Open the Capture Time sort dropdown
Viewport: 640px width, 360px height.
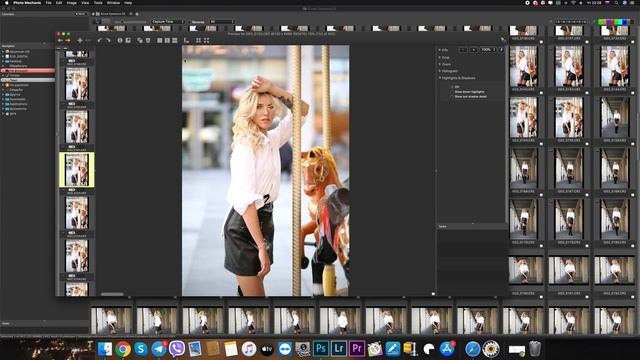pyautogui.click(x=168, y=22)
